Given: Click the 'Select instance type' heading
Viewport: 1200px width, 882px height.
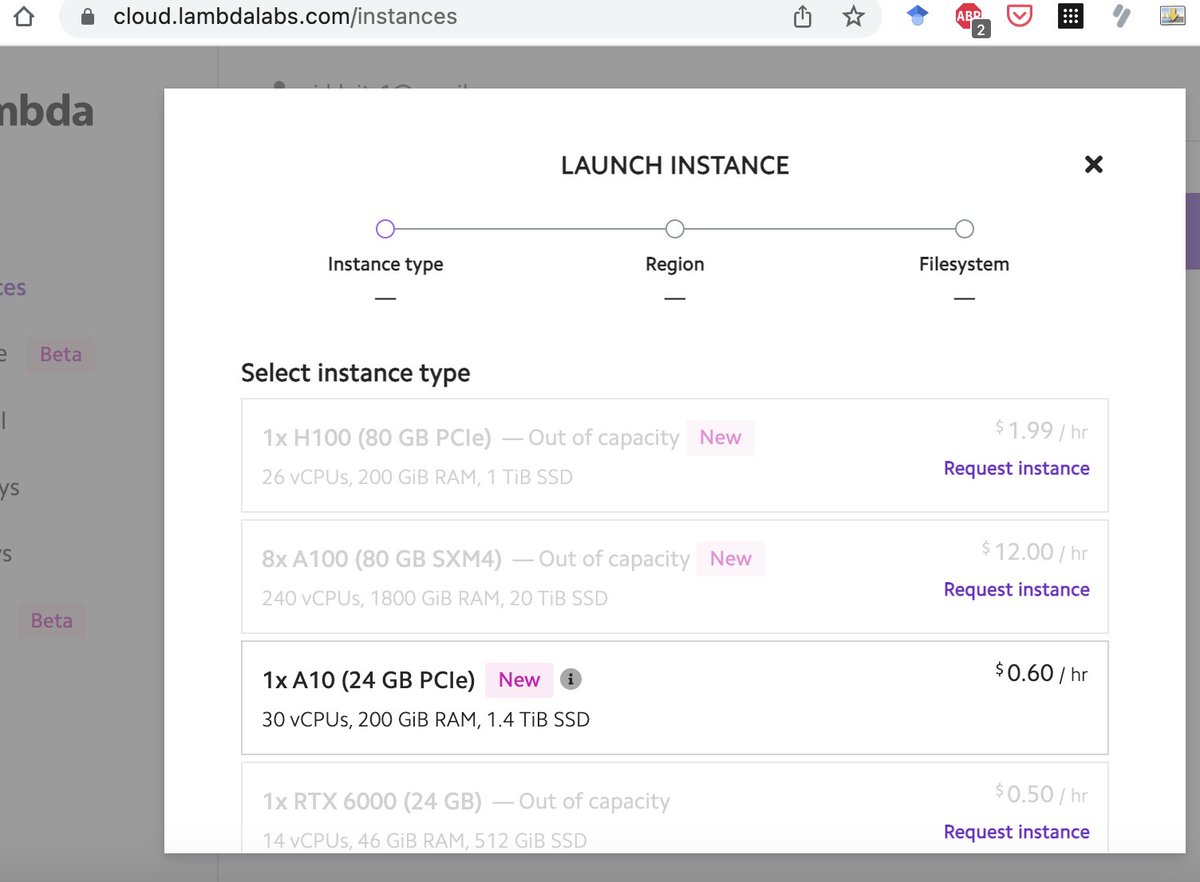Looking at the screenshot, I should click(355, 373).
